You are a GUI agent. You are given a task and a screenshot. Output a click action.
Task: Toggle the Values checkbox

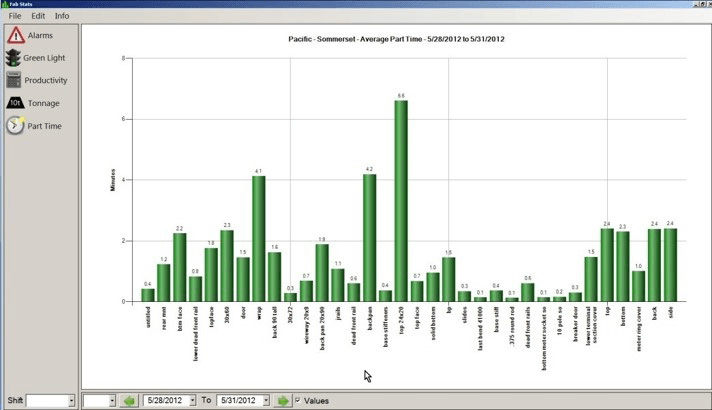(298, 400)
